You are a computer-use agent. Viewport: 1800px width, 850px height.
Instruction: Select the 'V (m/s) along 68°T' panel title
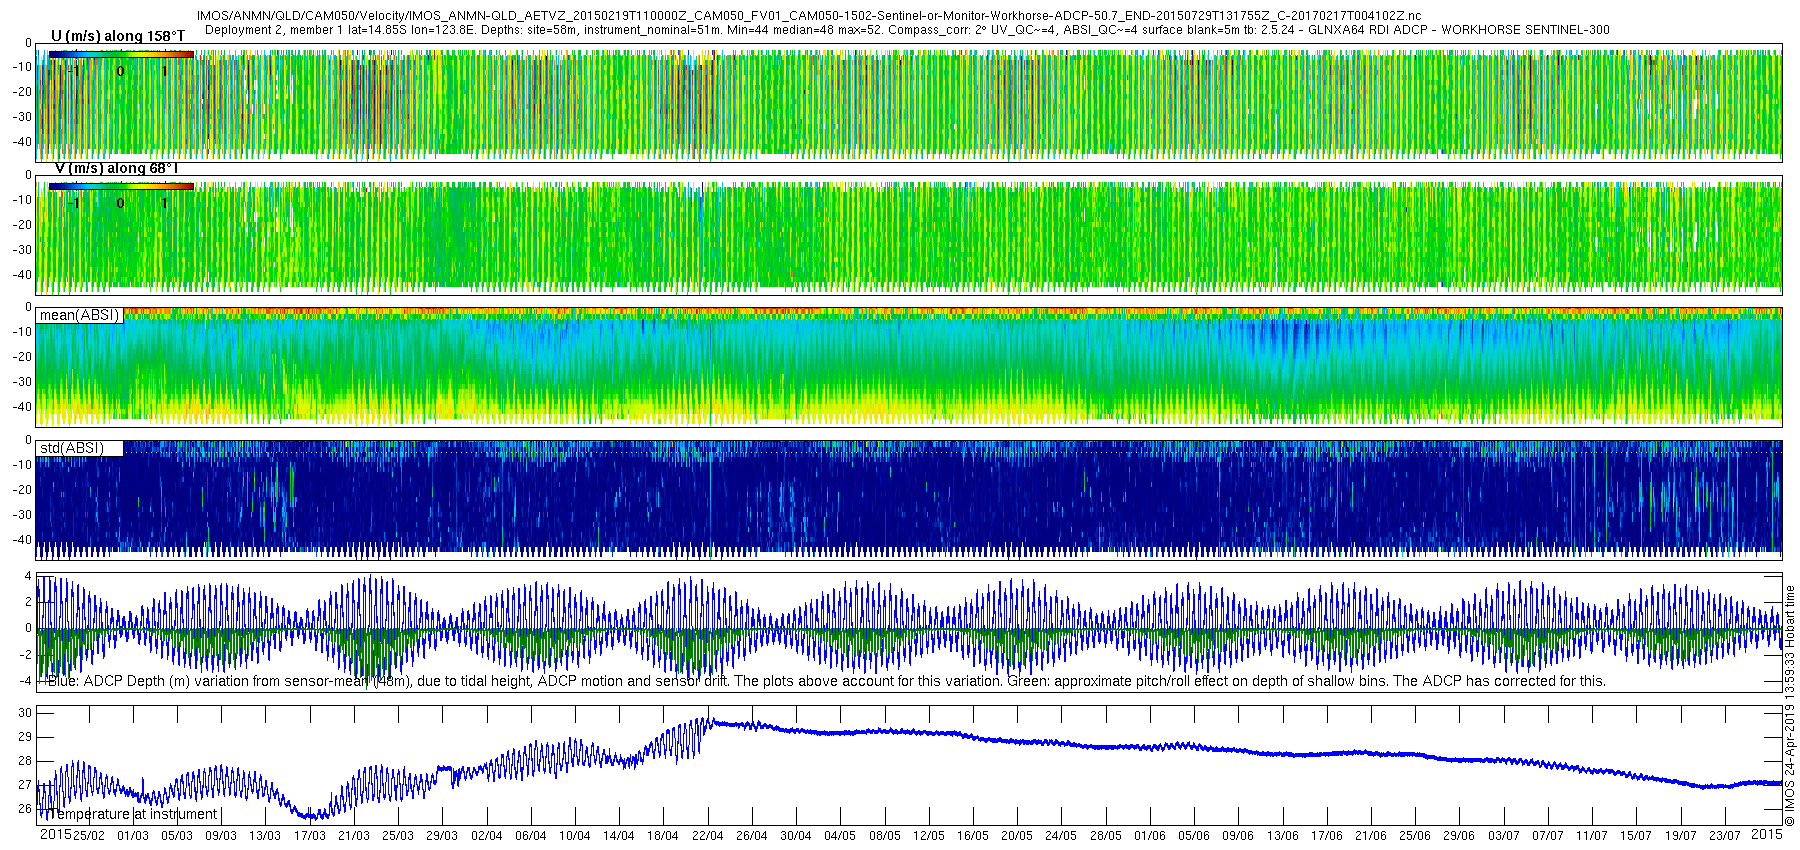pos(116,168)
